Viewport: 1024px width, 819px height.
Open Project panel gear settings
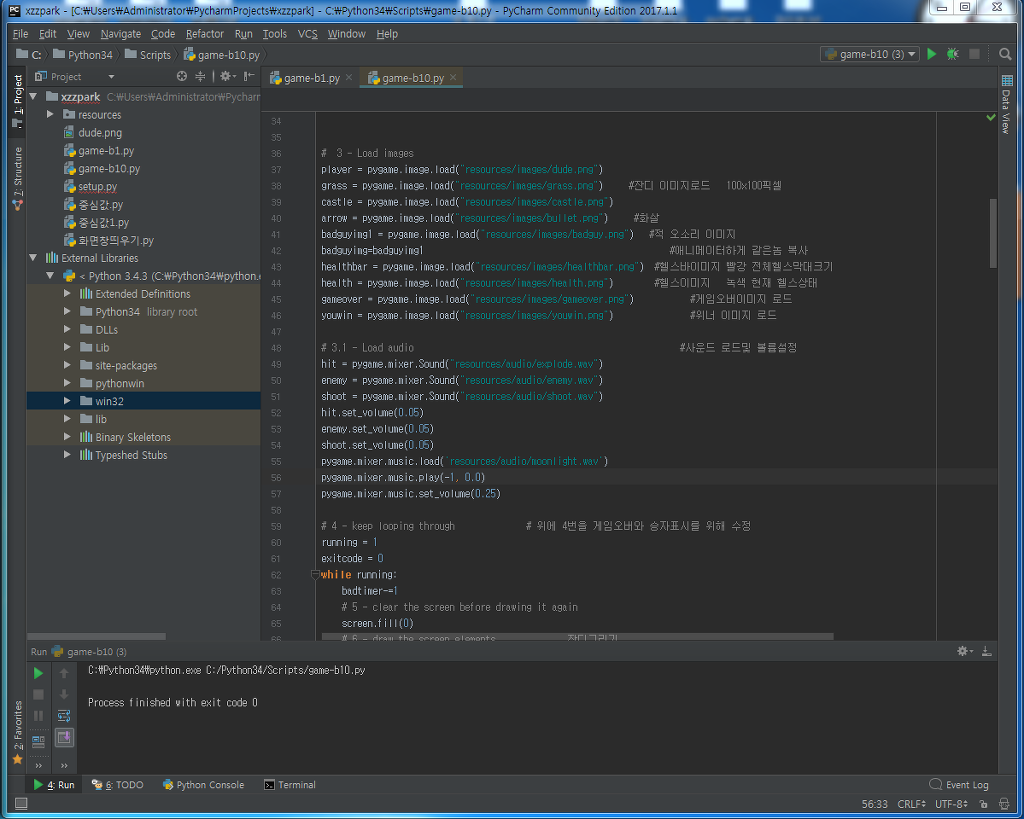pyautogui.click(x=226, y=76)
